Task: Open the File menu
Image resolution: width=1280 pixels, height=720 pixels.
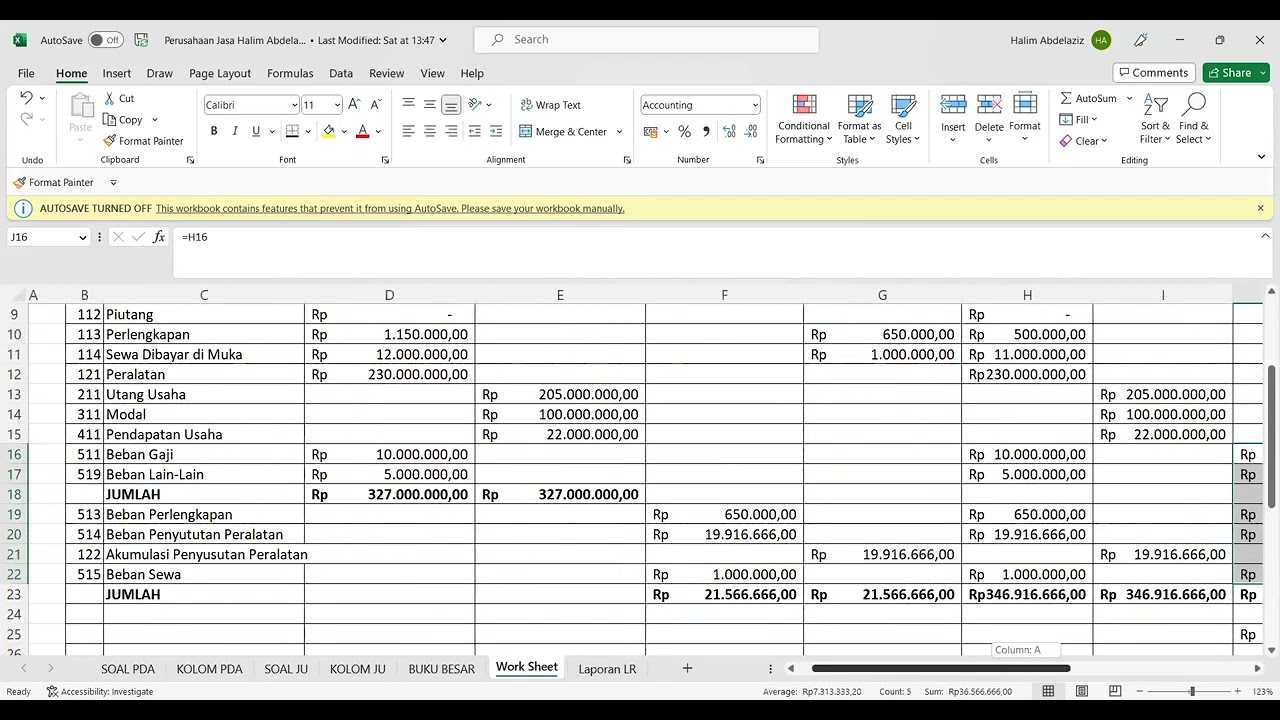Action: 26,73
